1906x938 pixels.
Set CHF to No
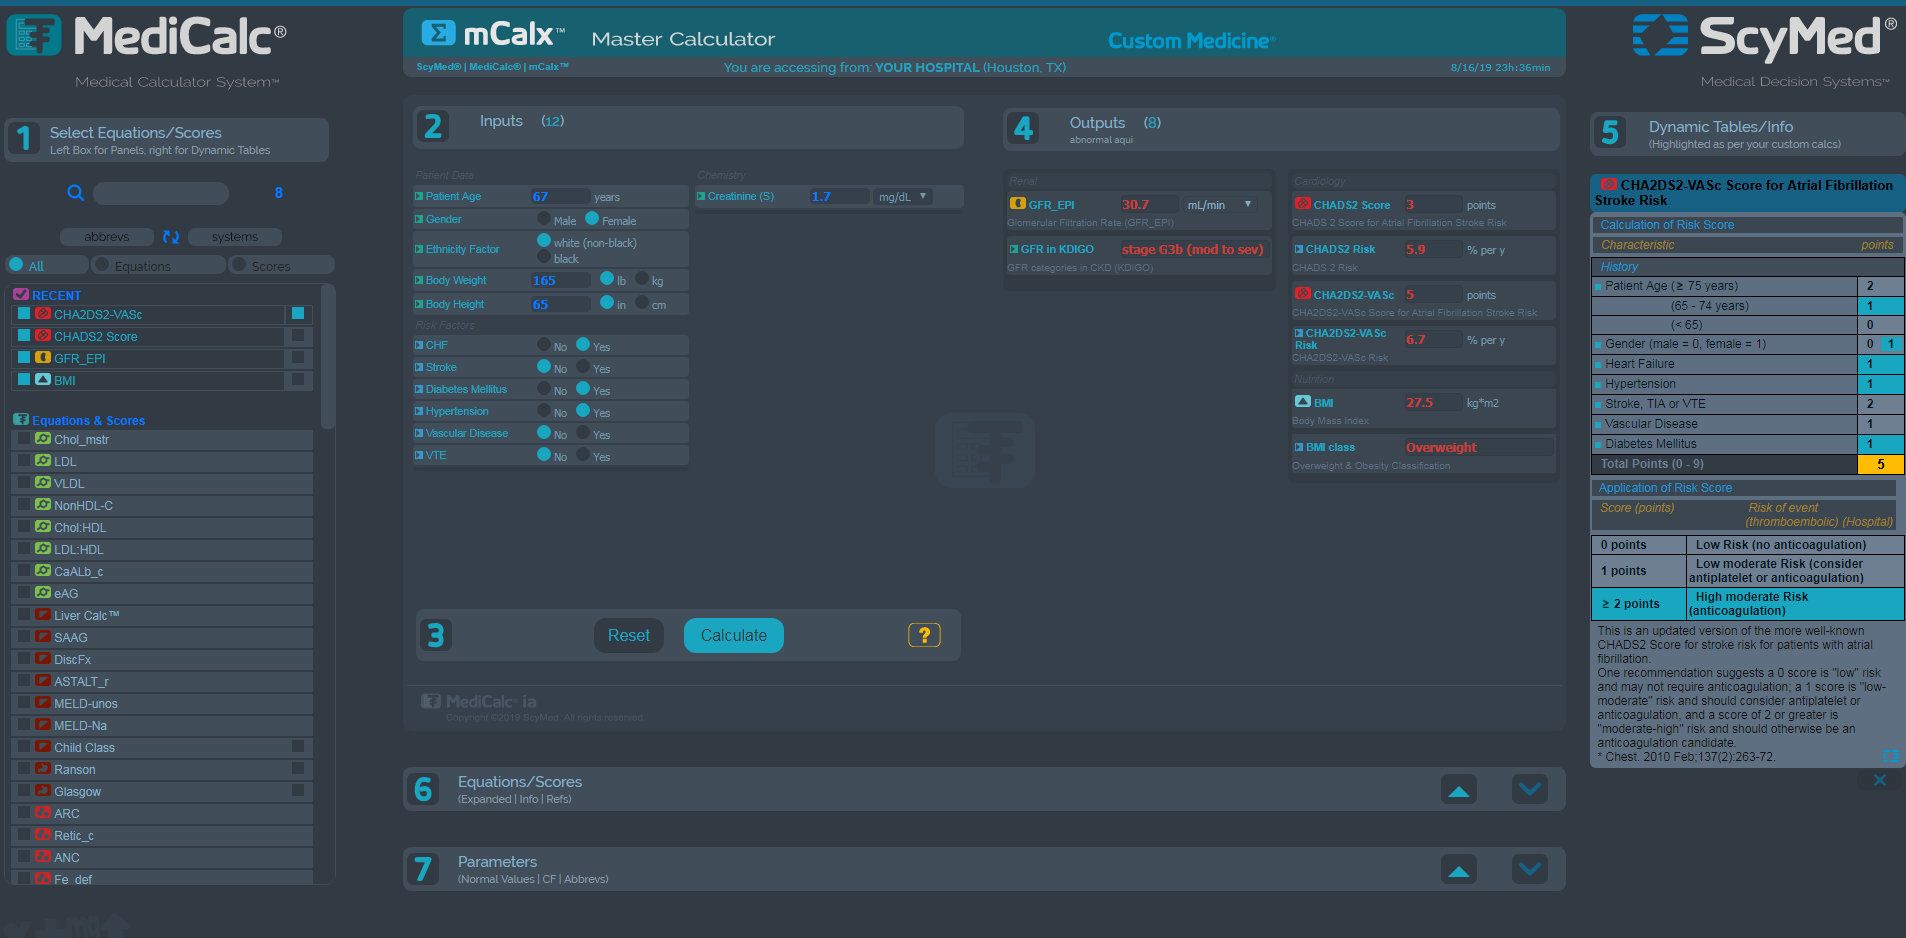coord(544,345)
